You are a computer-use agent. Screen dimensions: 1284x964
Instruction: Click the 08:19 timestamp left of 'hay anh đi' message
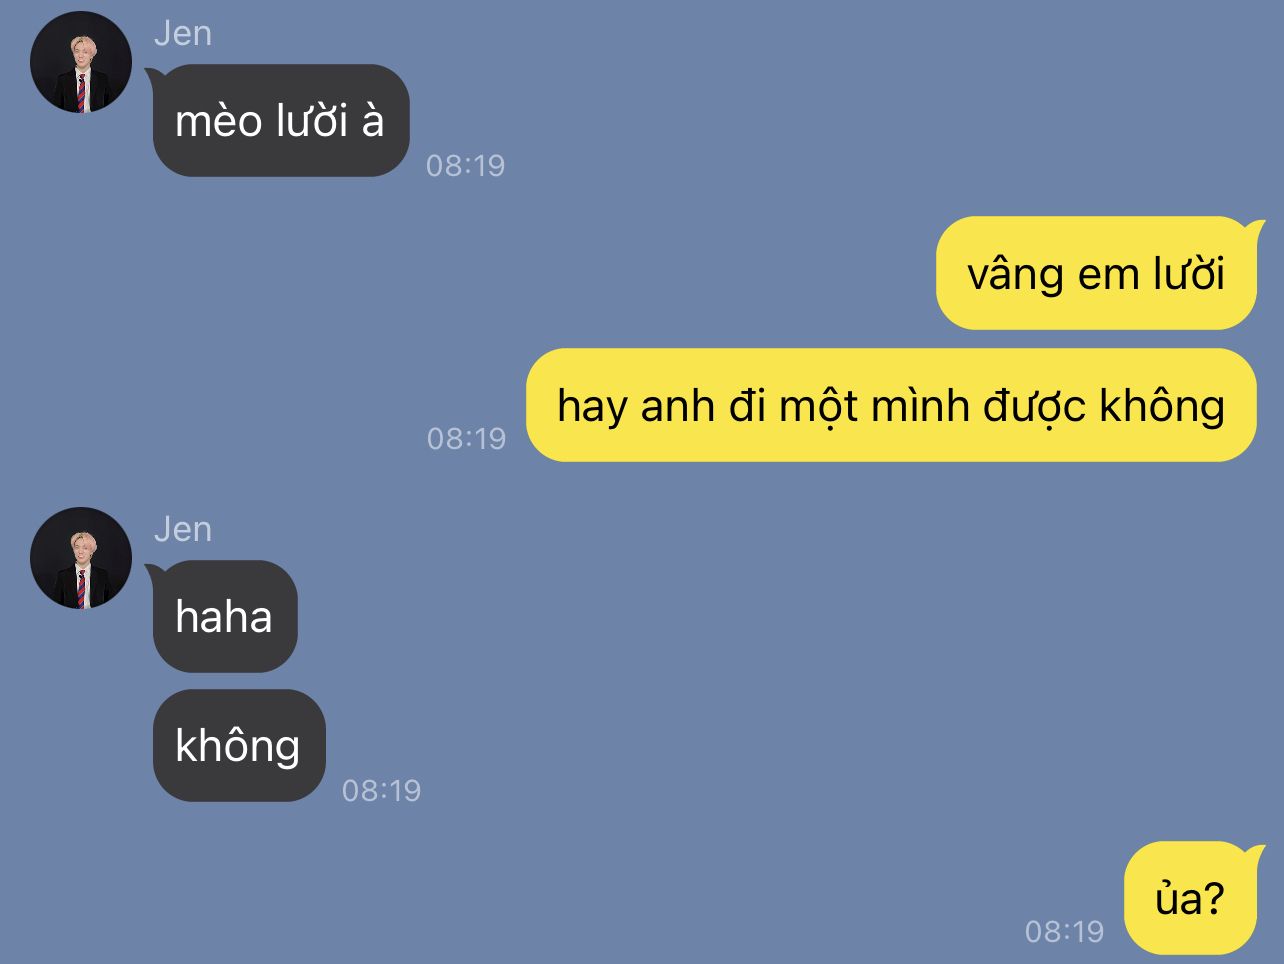(466, 438)
